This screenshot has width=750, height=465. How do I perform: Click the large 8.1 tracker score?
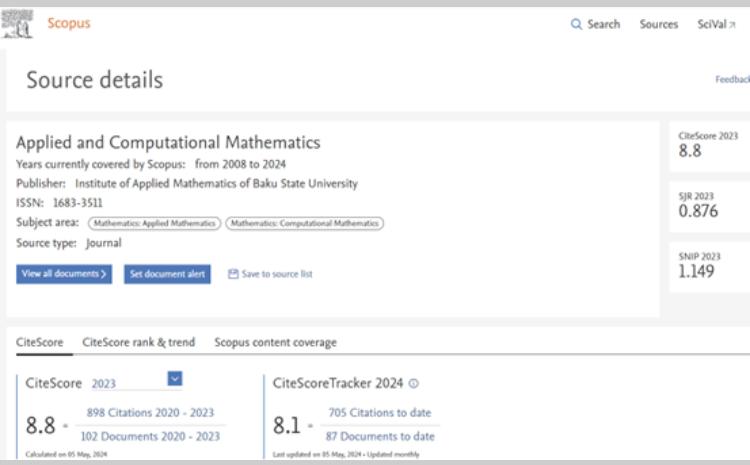click(287, 425)
